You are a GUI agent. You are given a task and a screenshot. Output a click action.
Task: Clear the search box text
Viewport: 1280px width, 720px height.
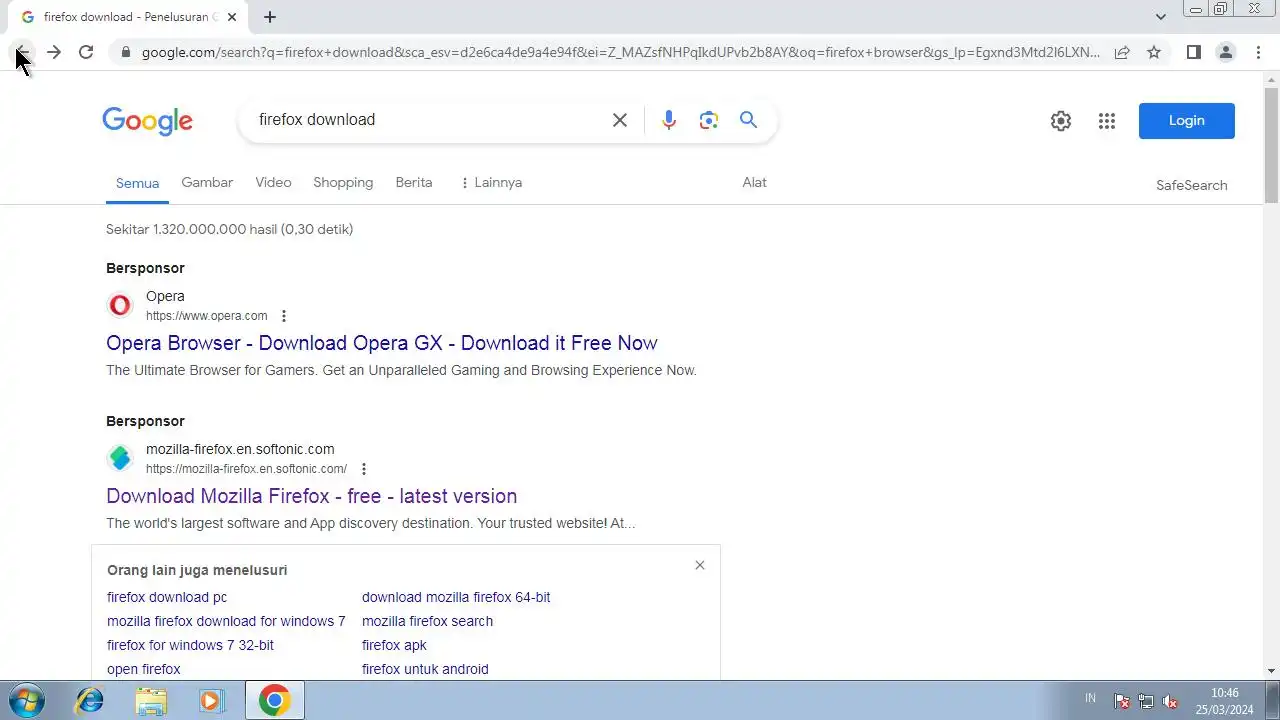point(620,120)
